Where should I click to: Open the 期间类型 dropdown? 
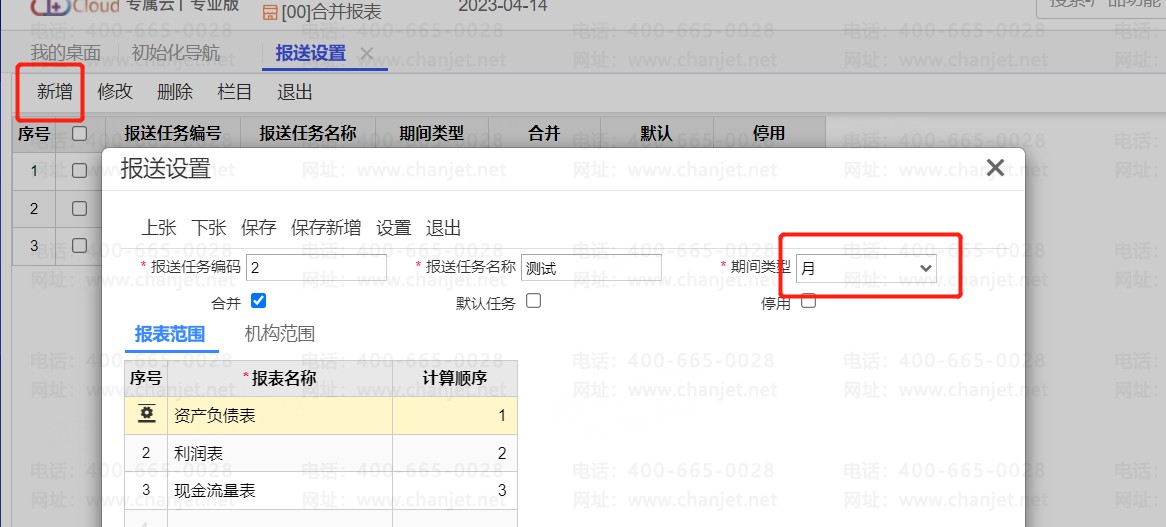pos(866,268)
